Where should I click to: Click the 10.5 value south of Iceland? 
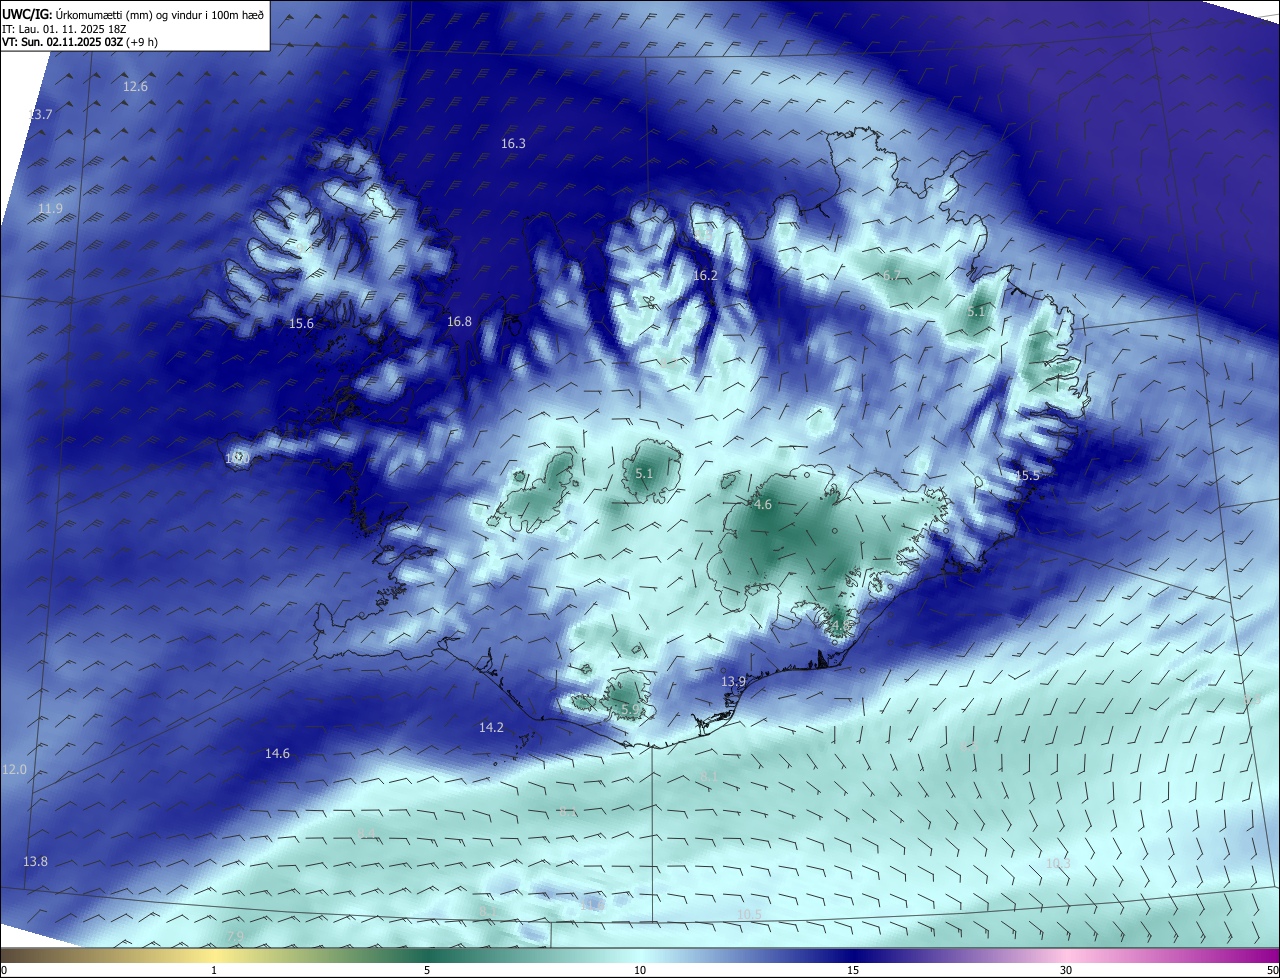coord(749,915)
